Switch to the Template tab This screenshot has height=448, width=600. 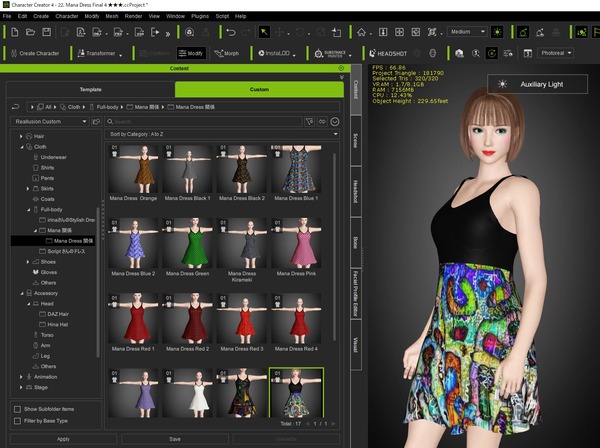(90, 90)
